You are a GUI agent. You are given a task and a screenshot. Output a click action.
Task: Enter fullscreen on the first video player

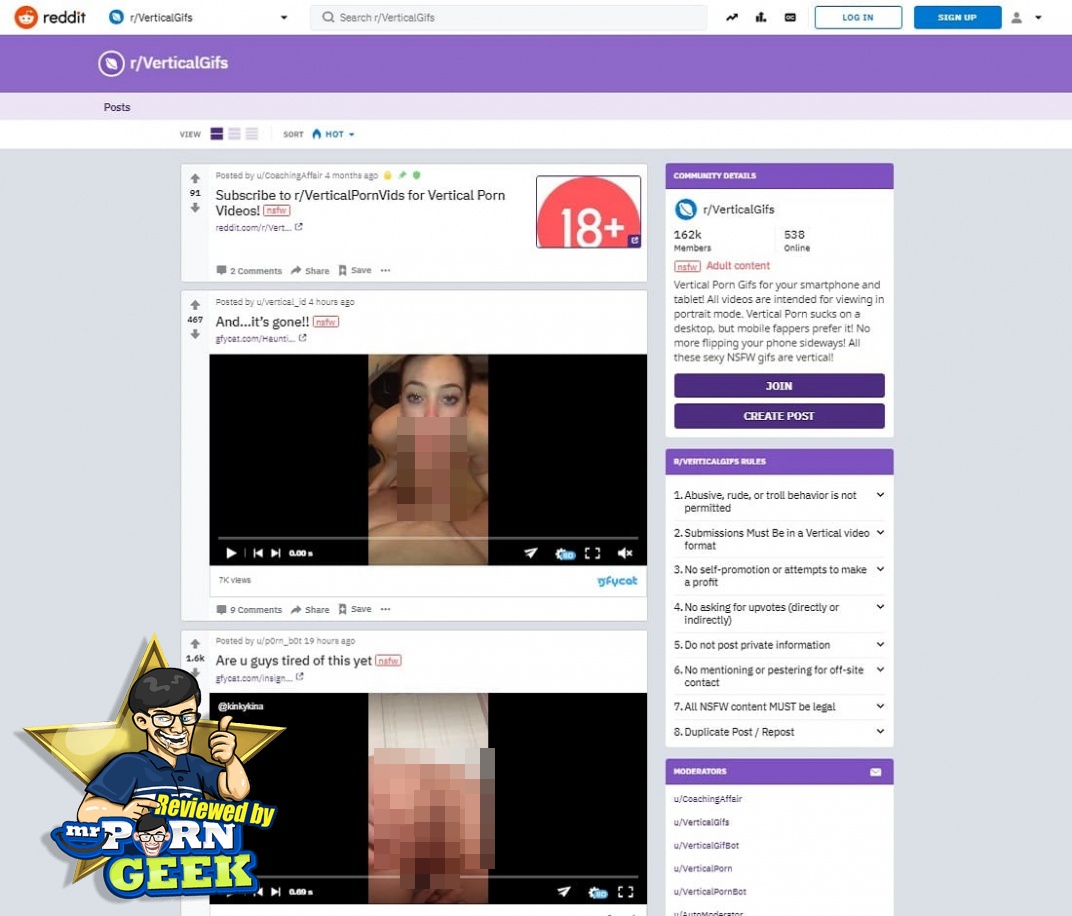pyautogui.click(x=592, y=553)
